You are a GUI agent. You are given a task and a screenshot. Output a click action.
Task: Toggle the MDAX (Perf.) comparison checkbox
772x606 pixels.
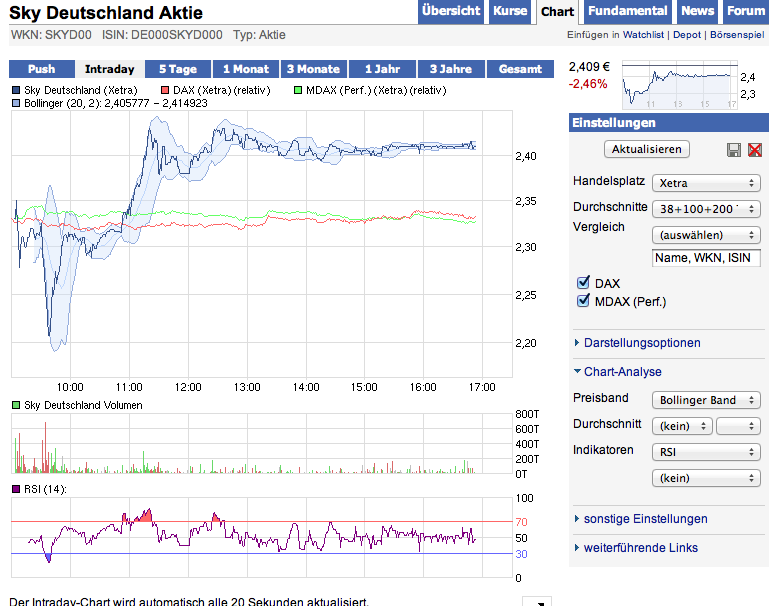[583, 301]
